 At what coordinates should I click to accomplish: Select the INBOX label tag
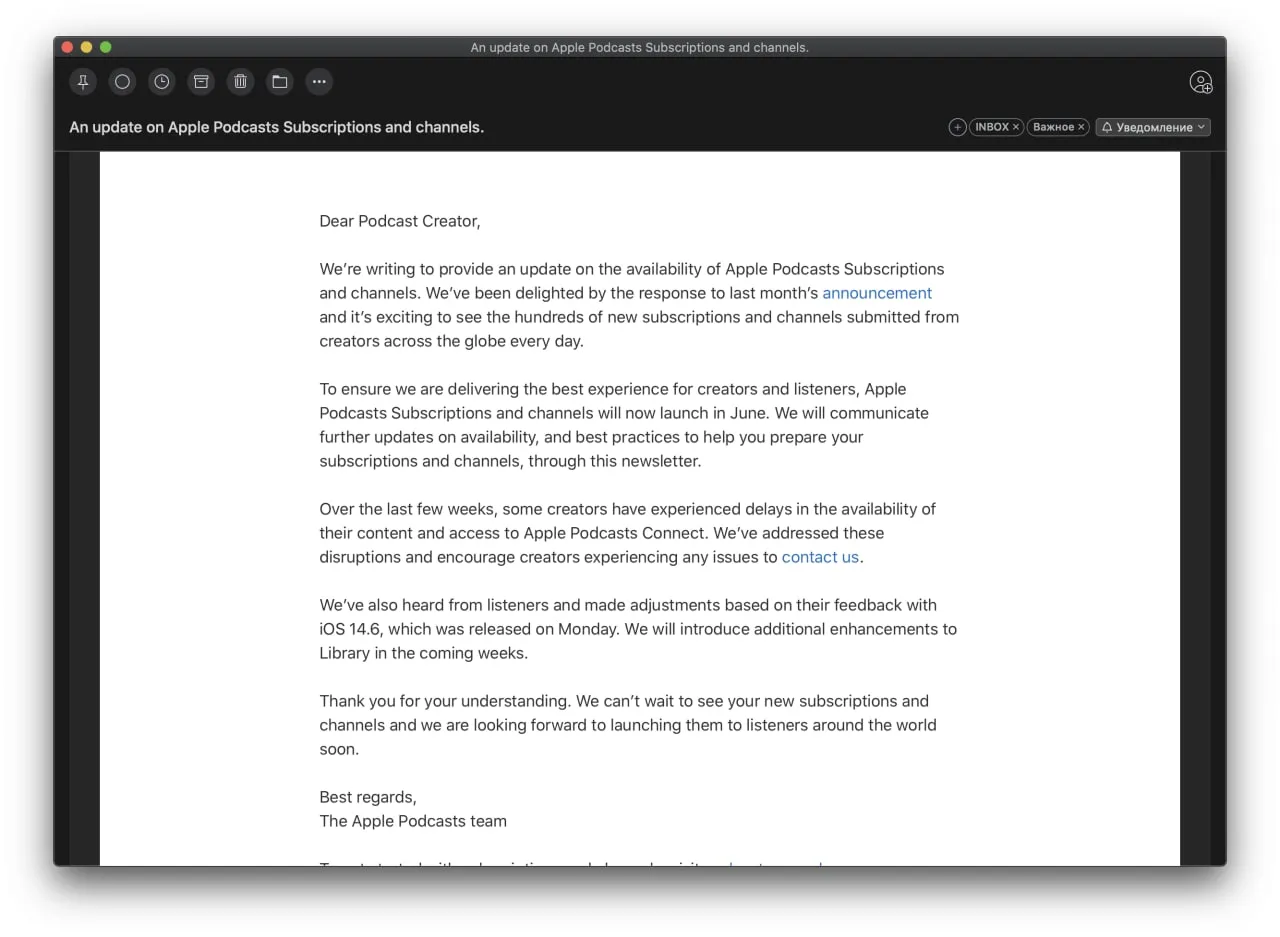[x=992, y=127]
